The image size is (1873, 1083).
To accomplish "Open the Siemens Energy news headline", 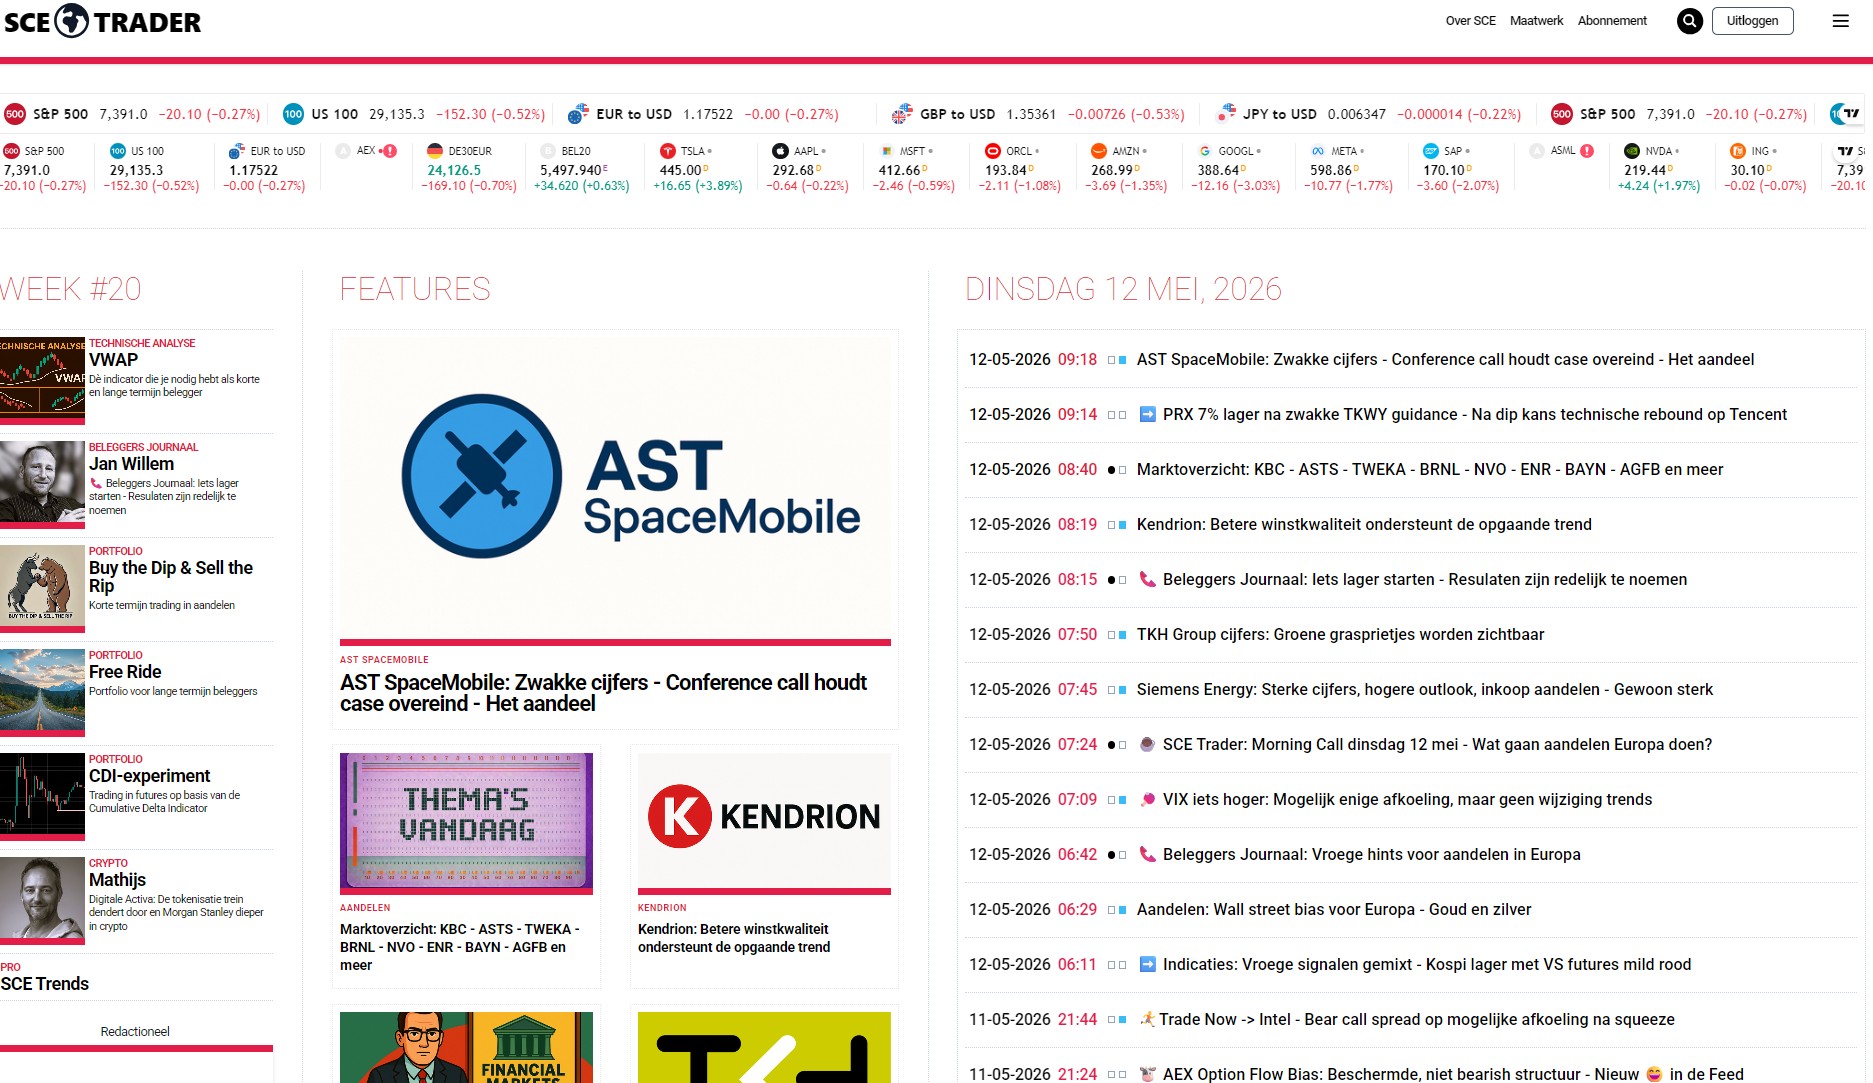I will tap(1425, 689).
